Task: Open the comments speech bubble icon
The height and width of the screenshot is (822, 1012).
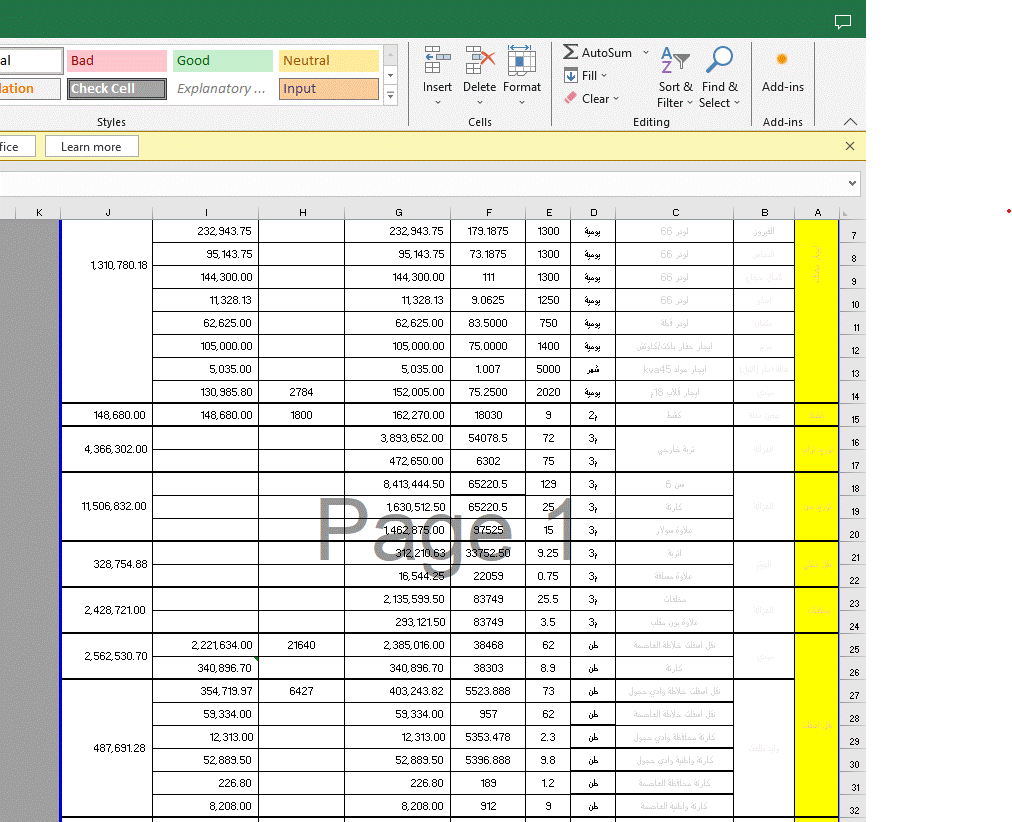Action: 842,22
